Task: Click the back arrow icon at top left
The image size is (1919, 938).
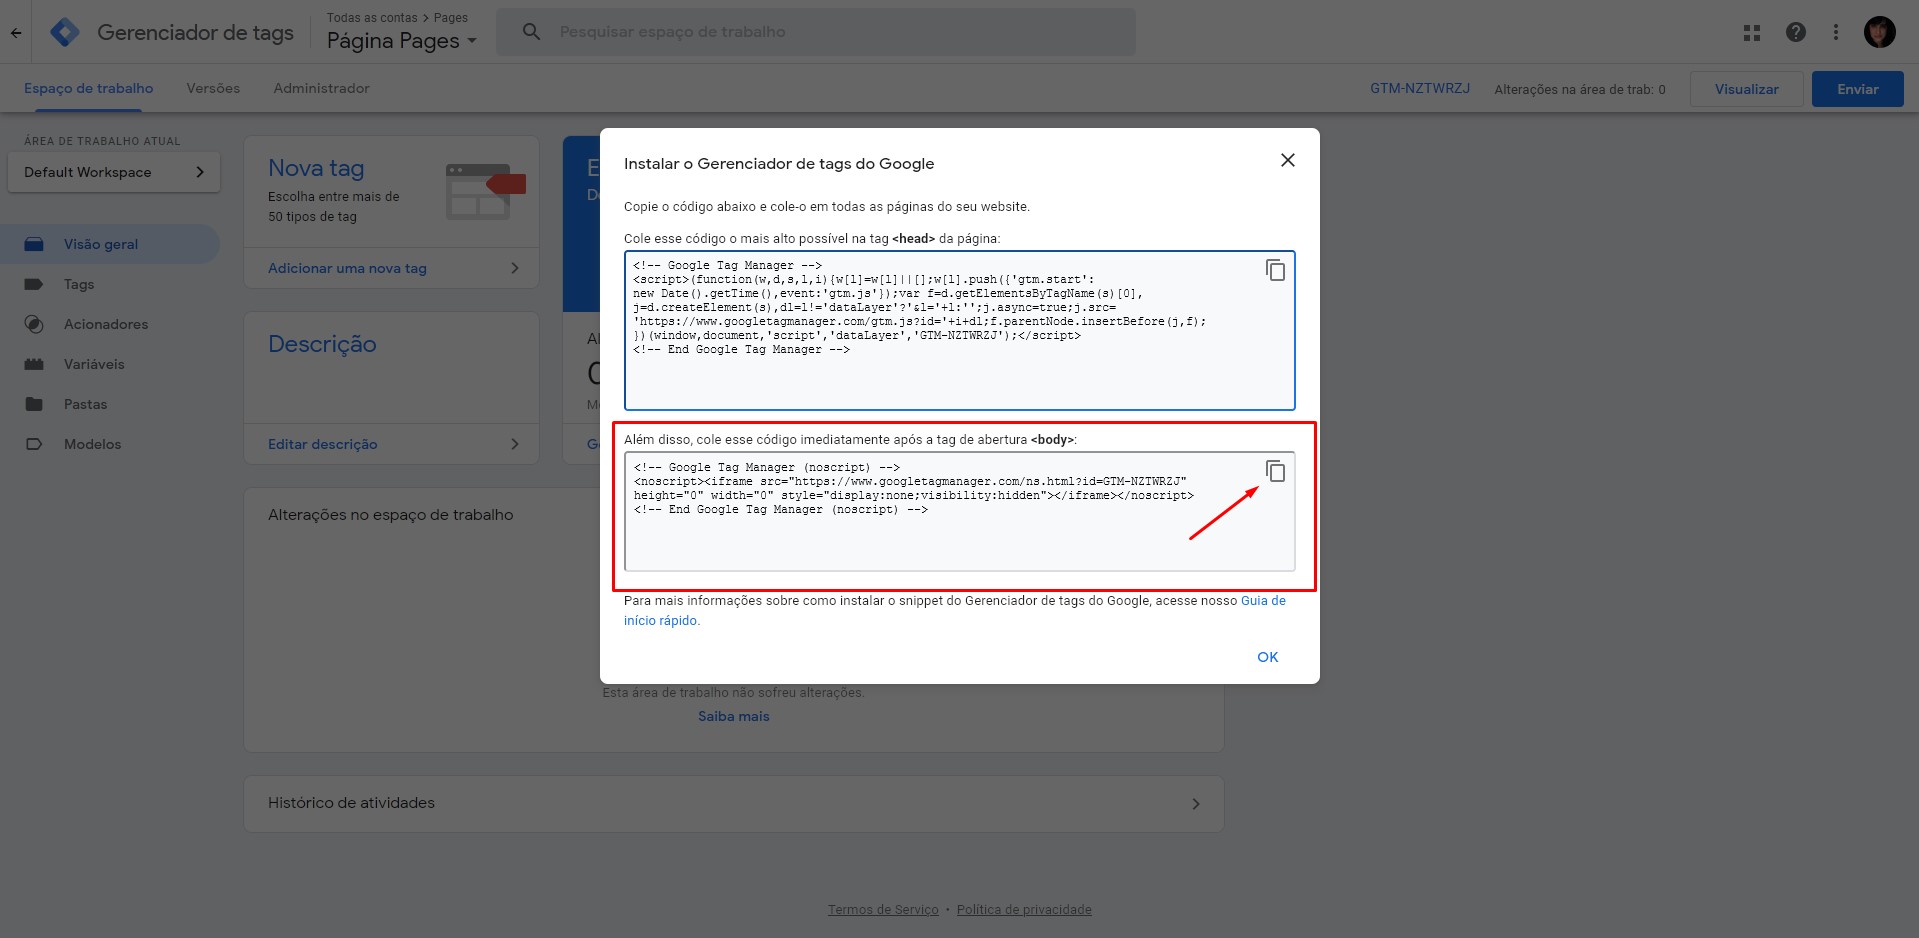Action: 16,32
